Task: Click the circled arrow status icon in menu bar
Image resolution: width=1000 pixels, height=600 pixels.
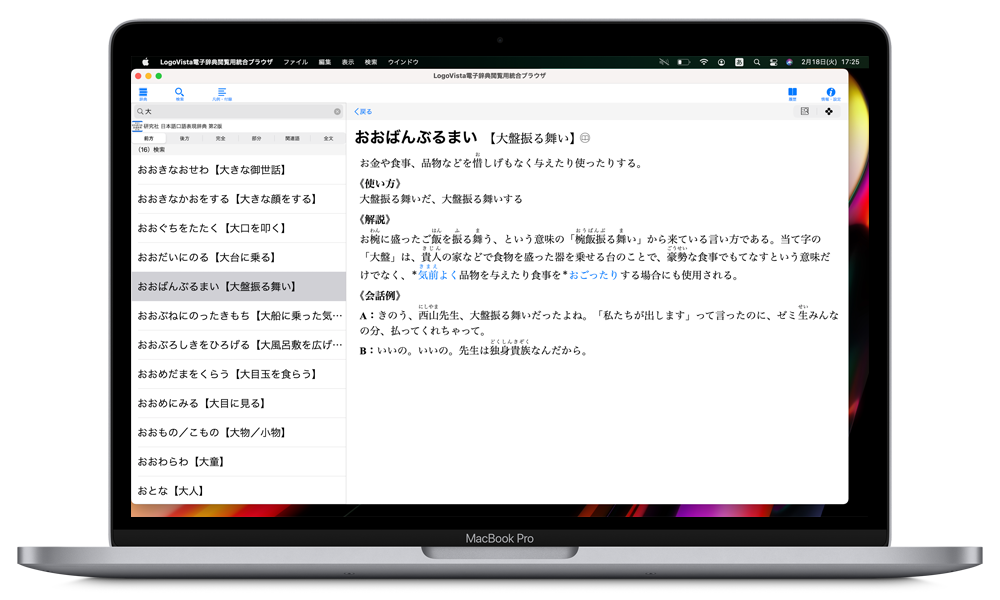Action: pos(721,62)
